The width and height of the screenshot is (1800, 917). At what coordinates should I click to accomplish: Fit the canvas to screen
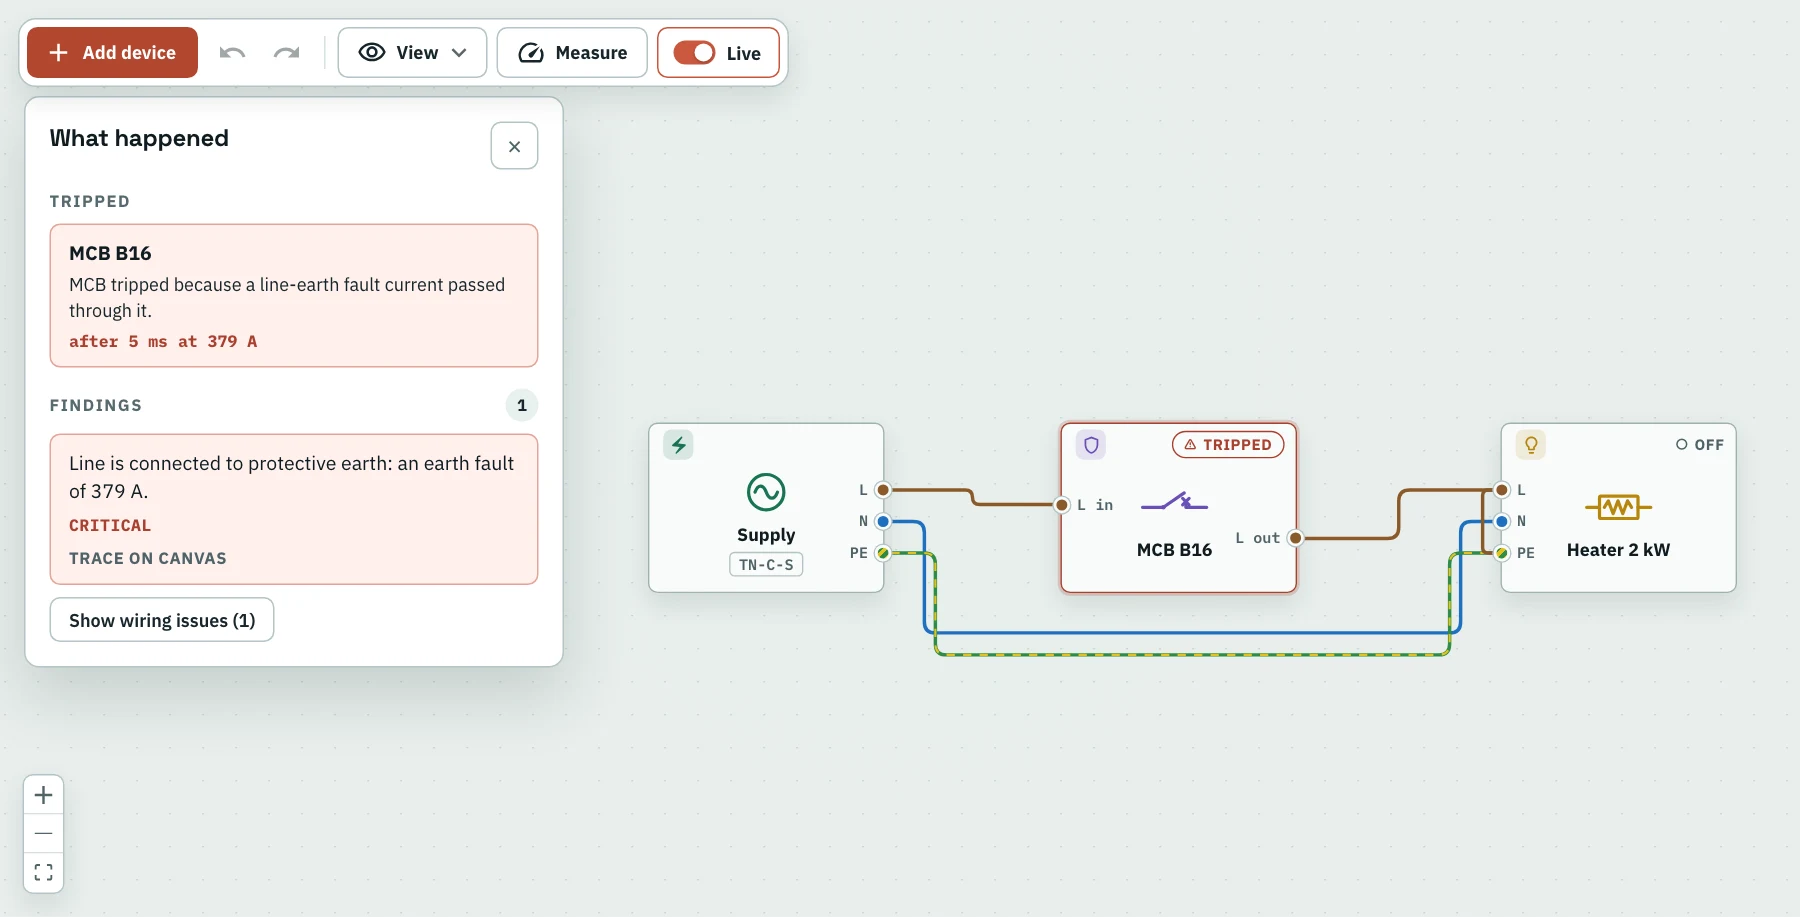pos(43,872)
